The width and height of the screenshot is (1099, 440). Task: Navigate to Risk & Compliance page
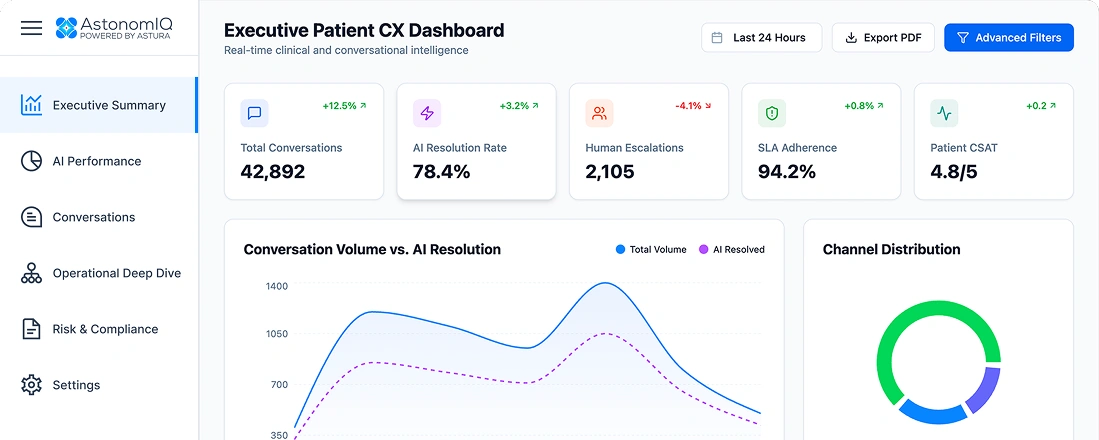coord(105,329)
